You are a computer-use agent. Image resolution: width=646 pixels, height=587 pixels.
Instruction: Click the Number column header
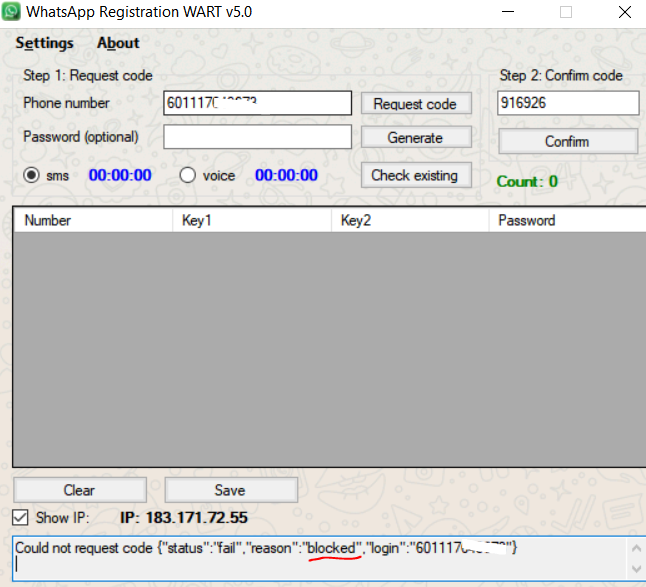(x=93, y=220)
